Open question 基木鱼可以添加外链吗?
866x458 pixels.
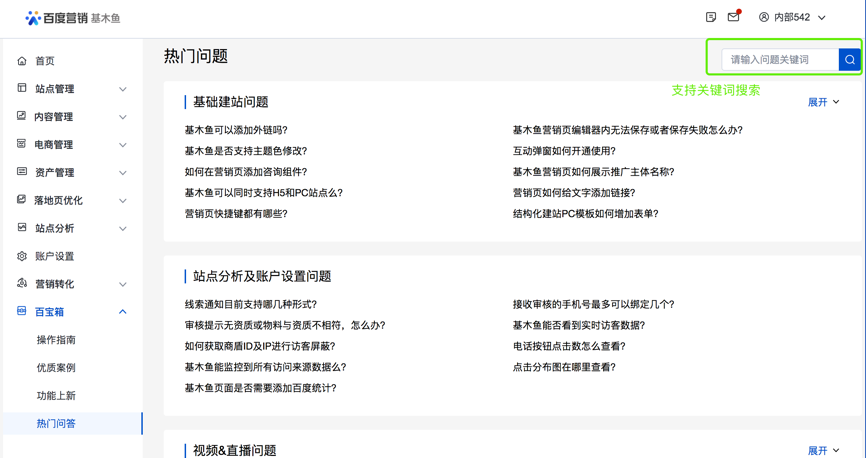(x=236, y=130)
